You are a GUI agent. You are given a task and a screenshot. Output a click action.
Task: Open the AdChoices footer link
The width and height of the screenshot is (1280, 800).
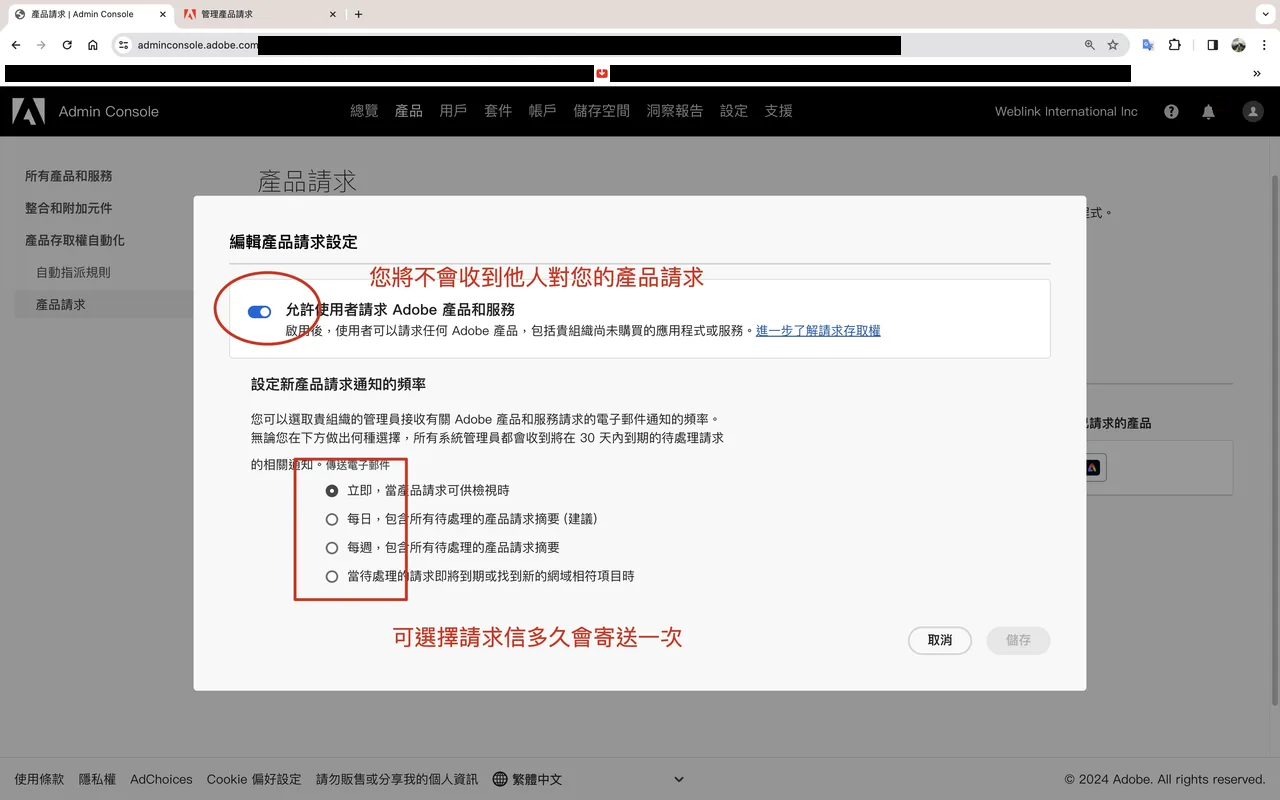coord(161,779)
